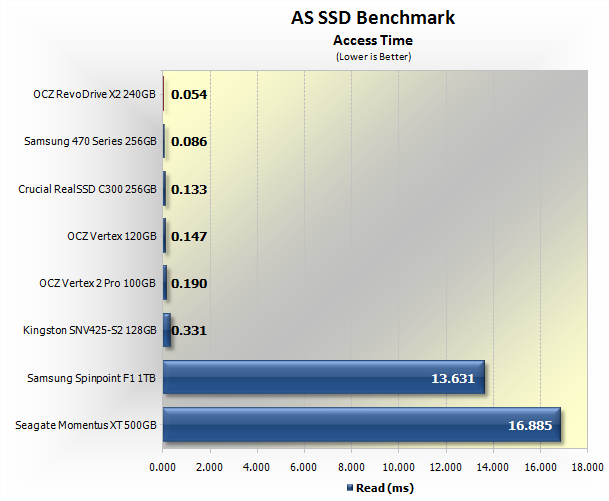Click the 4.000 axis tick label

[256, 467]
